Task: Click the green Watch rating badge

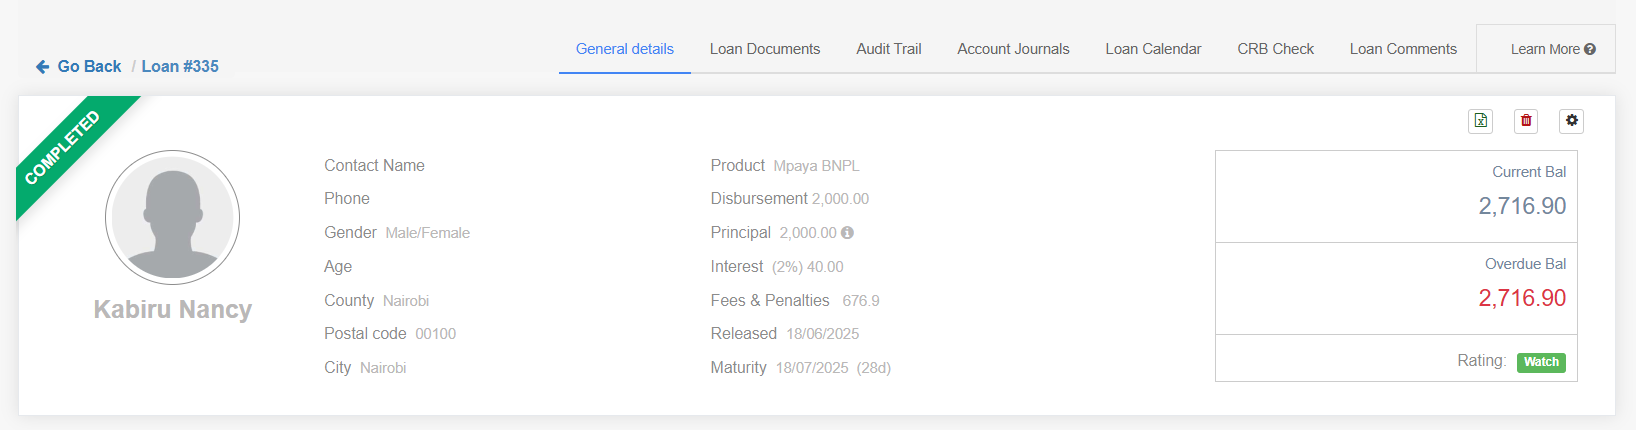Action: coord(1540,362)
